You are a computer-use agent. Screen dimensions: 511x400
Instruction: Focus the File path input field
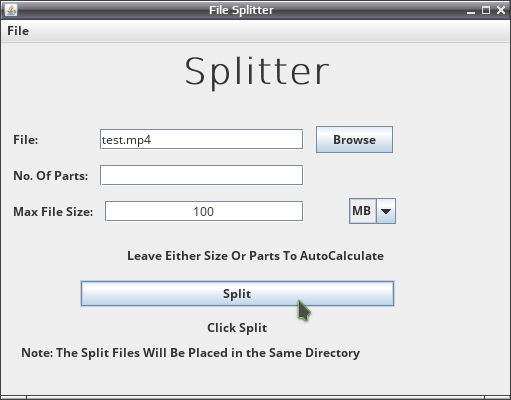202,139
